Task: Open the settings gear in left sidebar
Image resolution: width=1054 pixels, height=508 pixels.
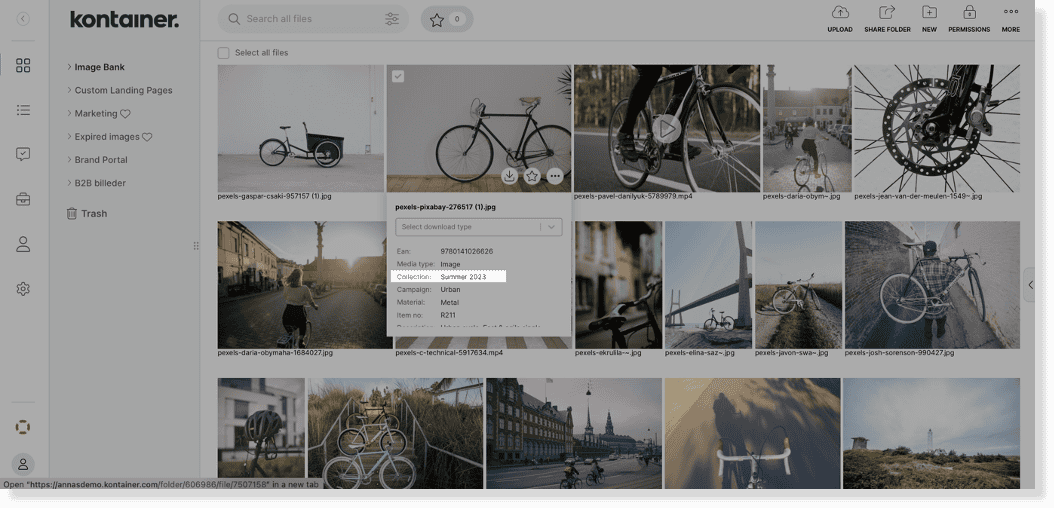Action: 23,289
